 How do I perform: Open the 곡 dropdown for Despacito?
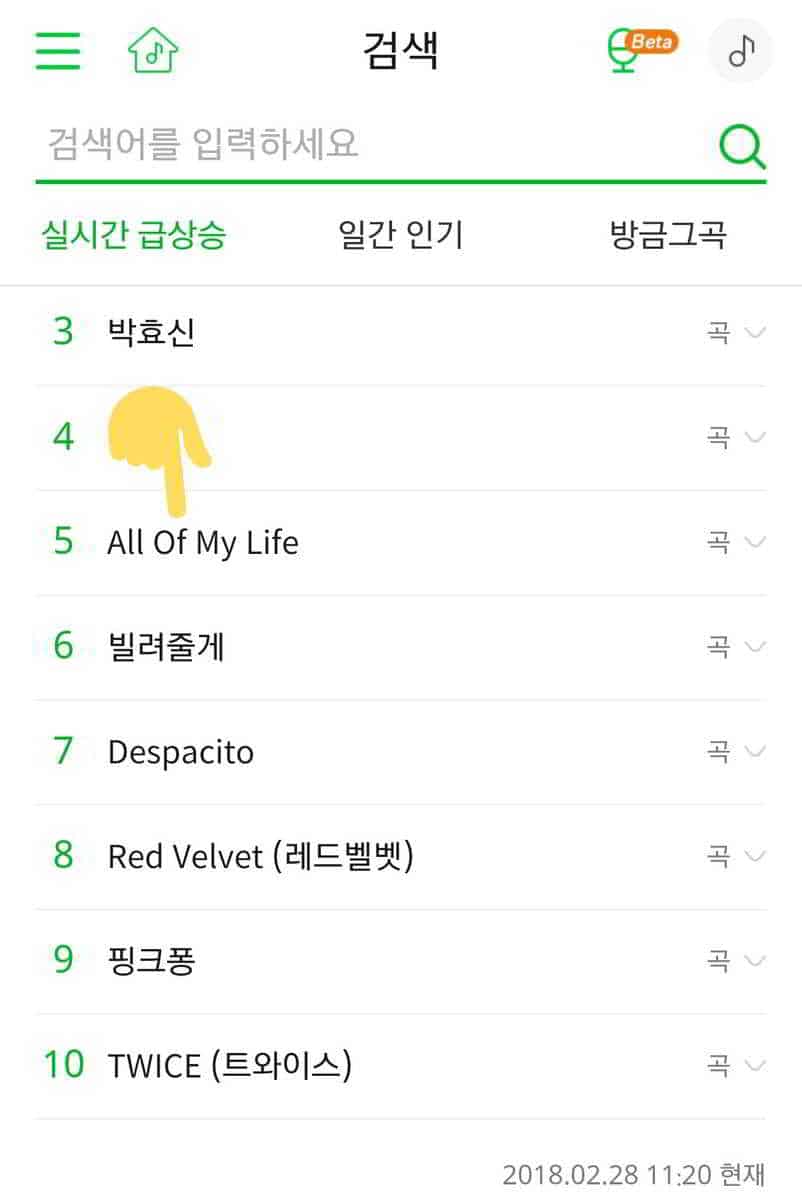pos(735,751)
